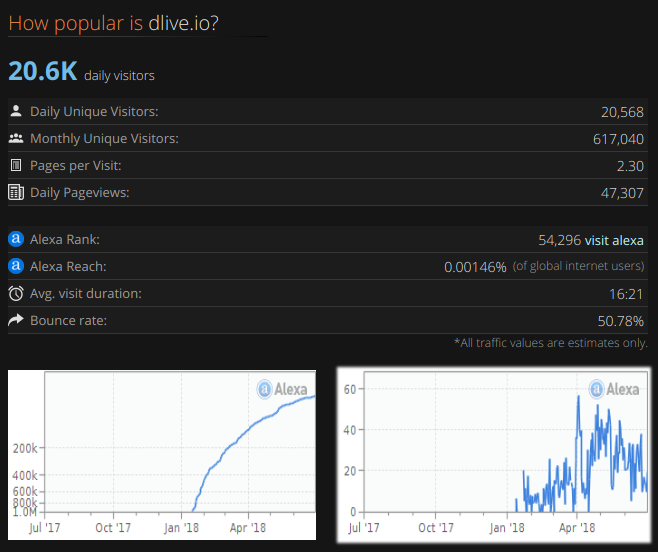Click the Pages per Visit page icon
658x552 pixels.
[x=16, y=165]
